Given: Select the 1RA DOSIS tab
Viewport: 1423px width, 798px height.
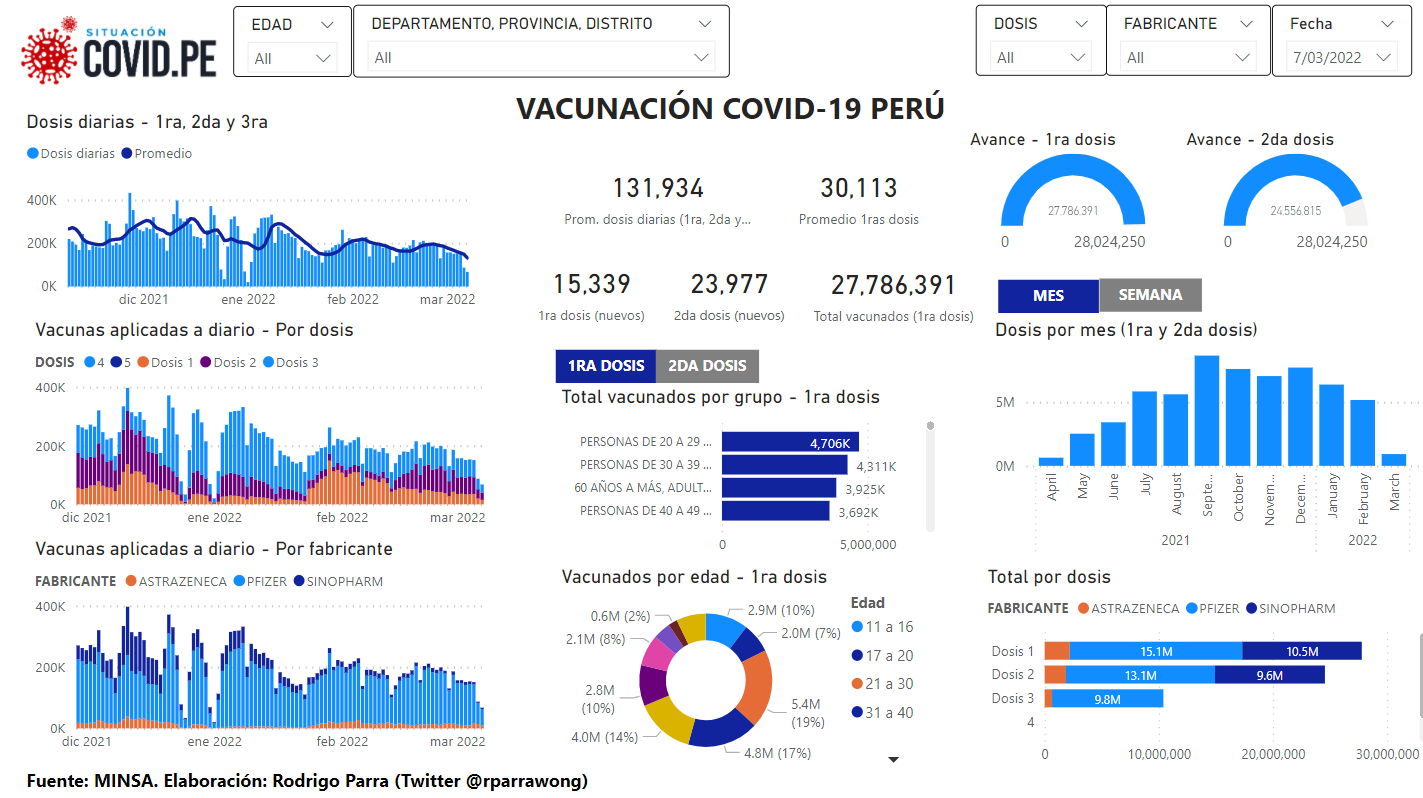Looking at the screenshot, I should pyautogui.click(x=605, y=366).
